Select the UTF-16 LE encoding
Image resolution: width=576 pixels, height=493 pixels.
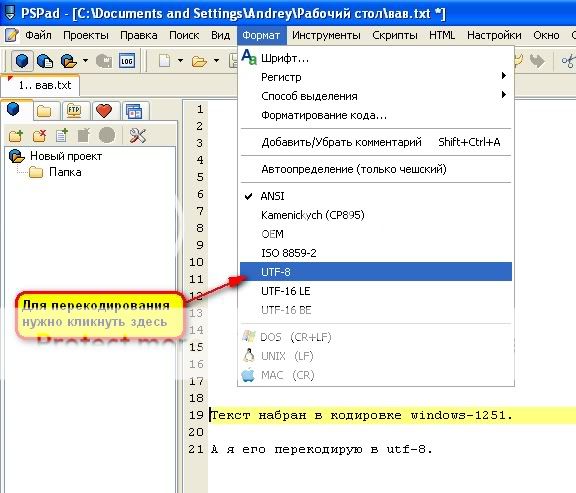click(x=375, y=291)
